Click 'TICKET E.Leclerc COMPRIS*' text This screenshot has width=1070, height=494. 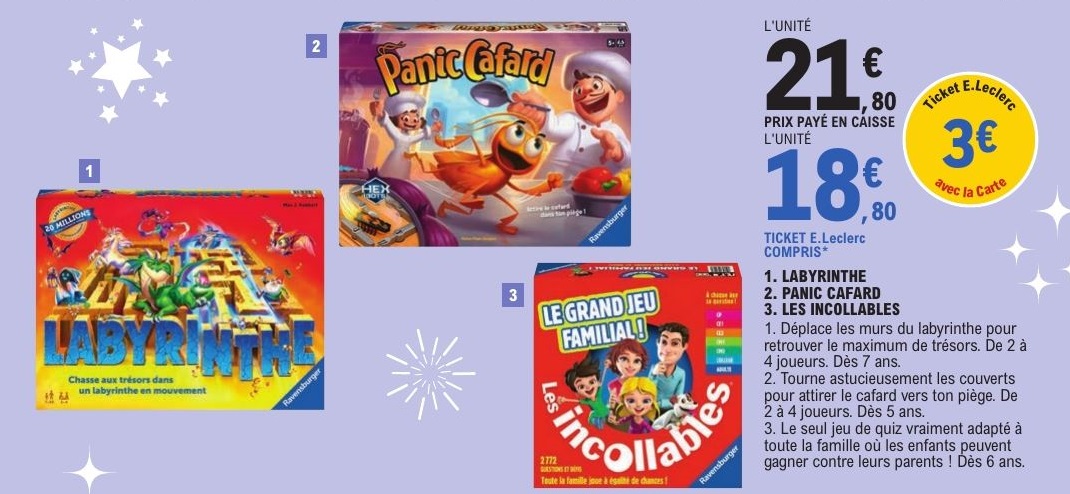click(x=807, y=245)
